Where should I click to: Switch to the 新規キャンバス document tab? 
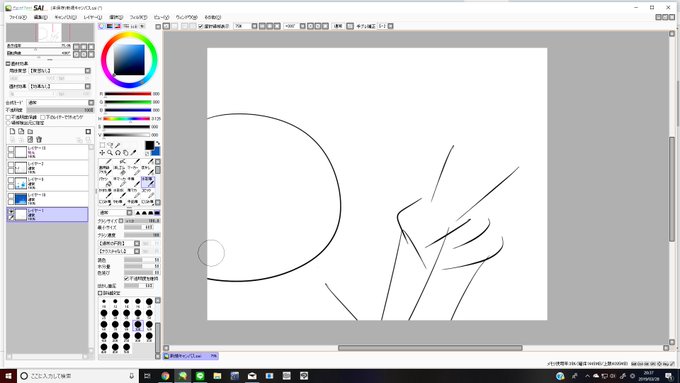pos(190,356)
